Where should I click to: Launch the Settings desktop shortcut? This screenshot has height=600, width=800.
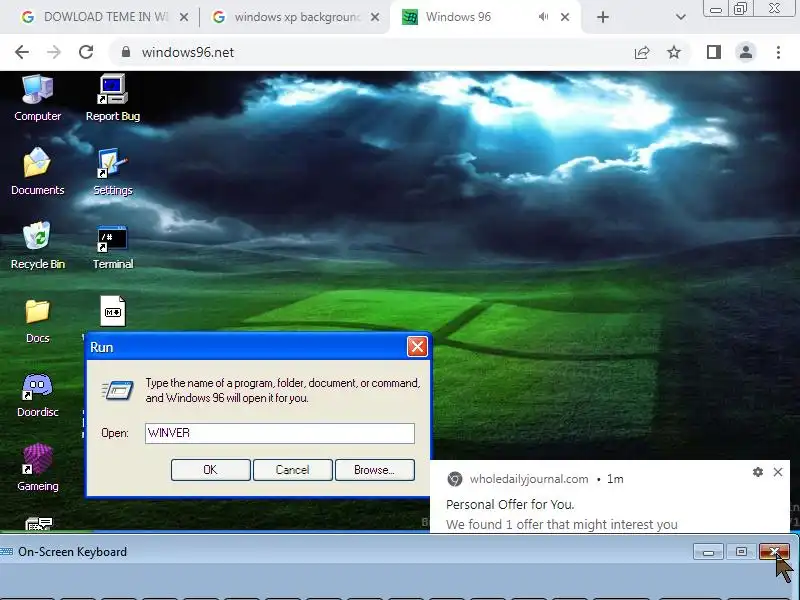(x=112, y=172)
